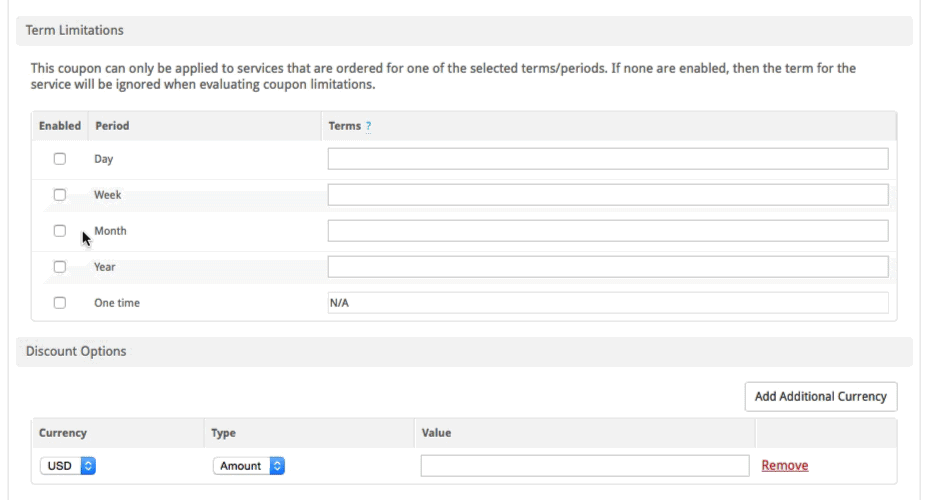Tick the Month period checkbox
The width and height of the screenshot is (930, 500).
tap(60, 231)
